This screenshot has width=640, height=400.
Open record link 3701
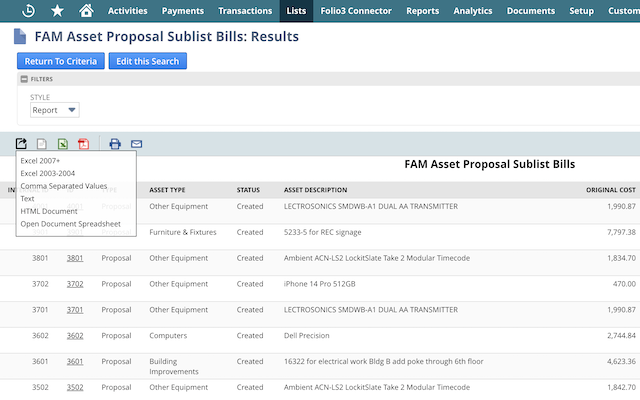[x=75, y=310]
